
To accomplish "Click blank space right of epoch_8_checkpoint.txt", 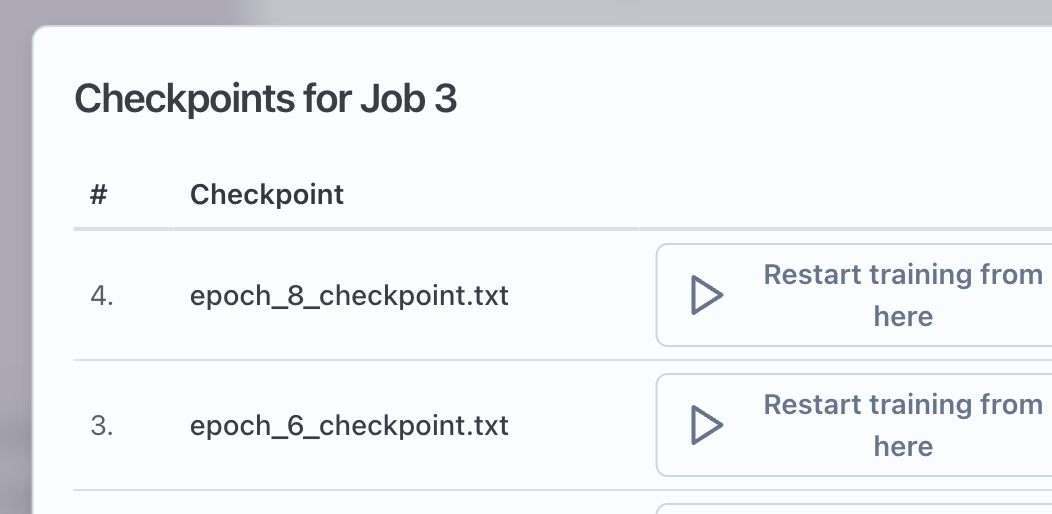I will tap(580, 296).
